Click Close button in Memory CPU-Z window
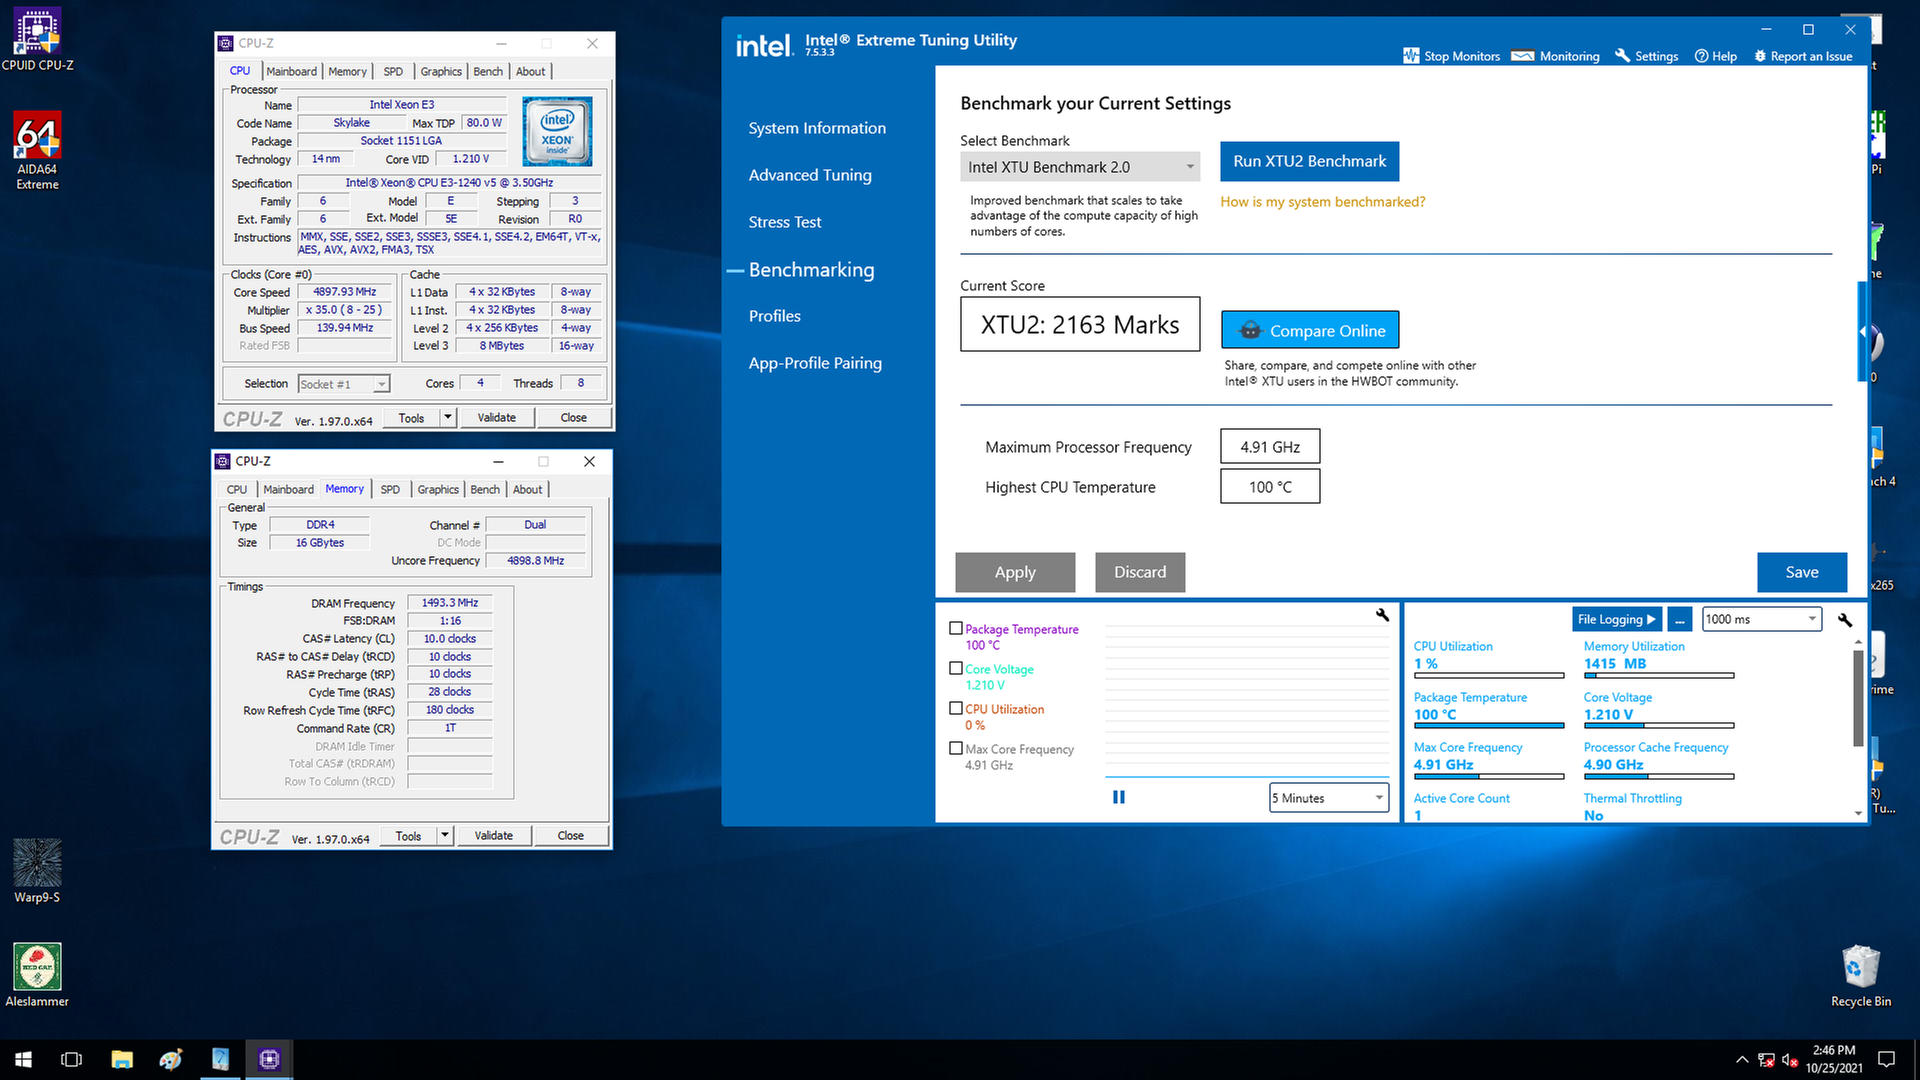The width and height of the screenshot is (1920, 1080). point(571,836)
